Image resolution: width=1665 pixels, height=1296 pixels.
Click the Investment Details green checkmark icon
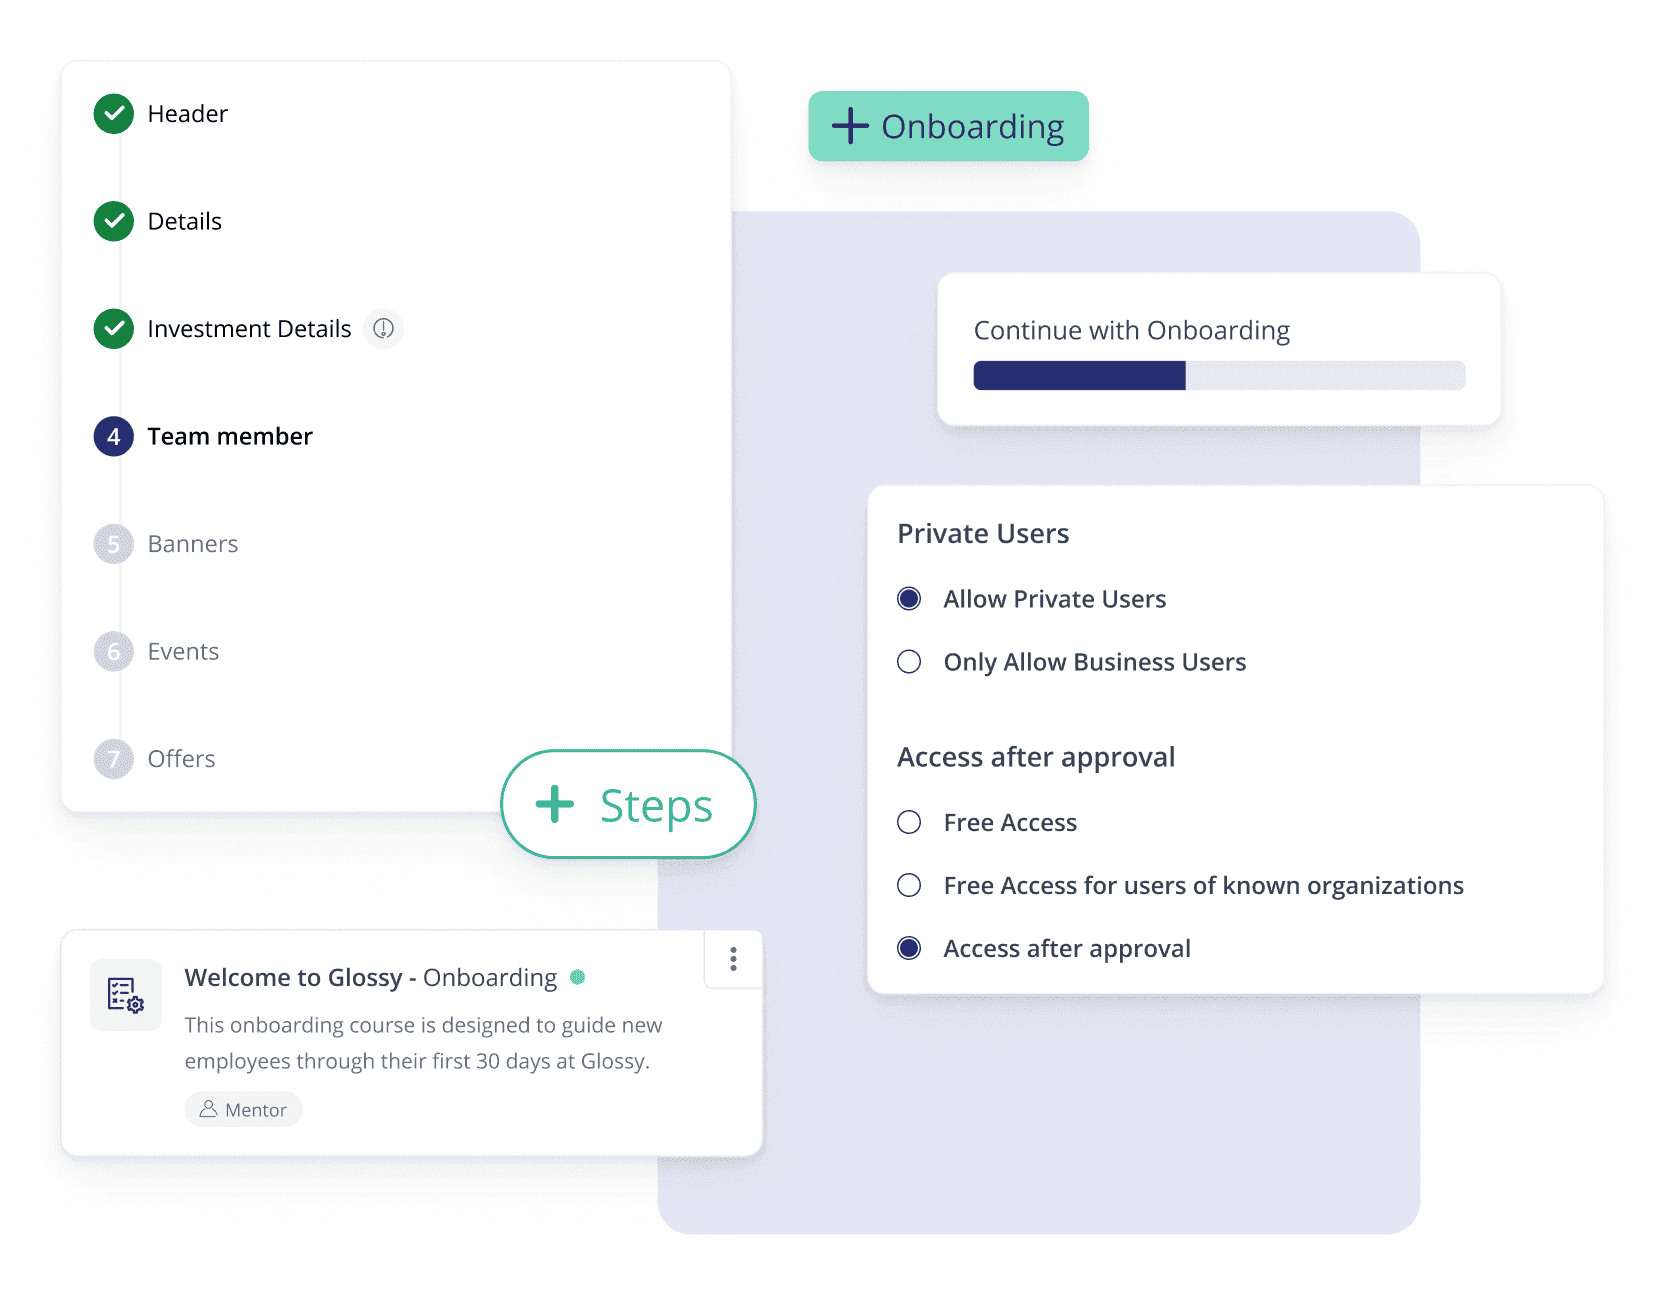(114, 328)
